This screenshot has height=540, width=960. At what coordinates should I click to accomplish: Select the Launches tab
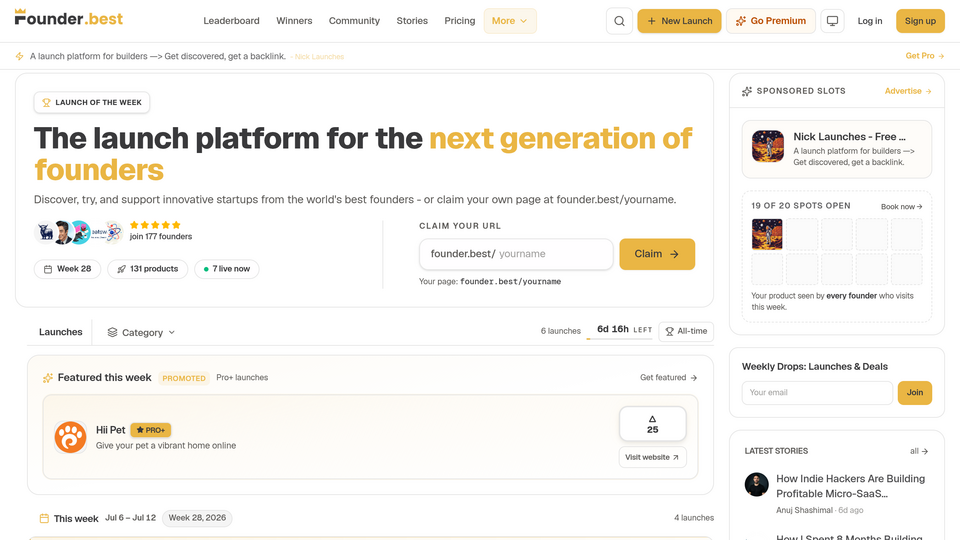coord(61,332)
